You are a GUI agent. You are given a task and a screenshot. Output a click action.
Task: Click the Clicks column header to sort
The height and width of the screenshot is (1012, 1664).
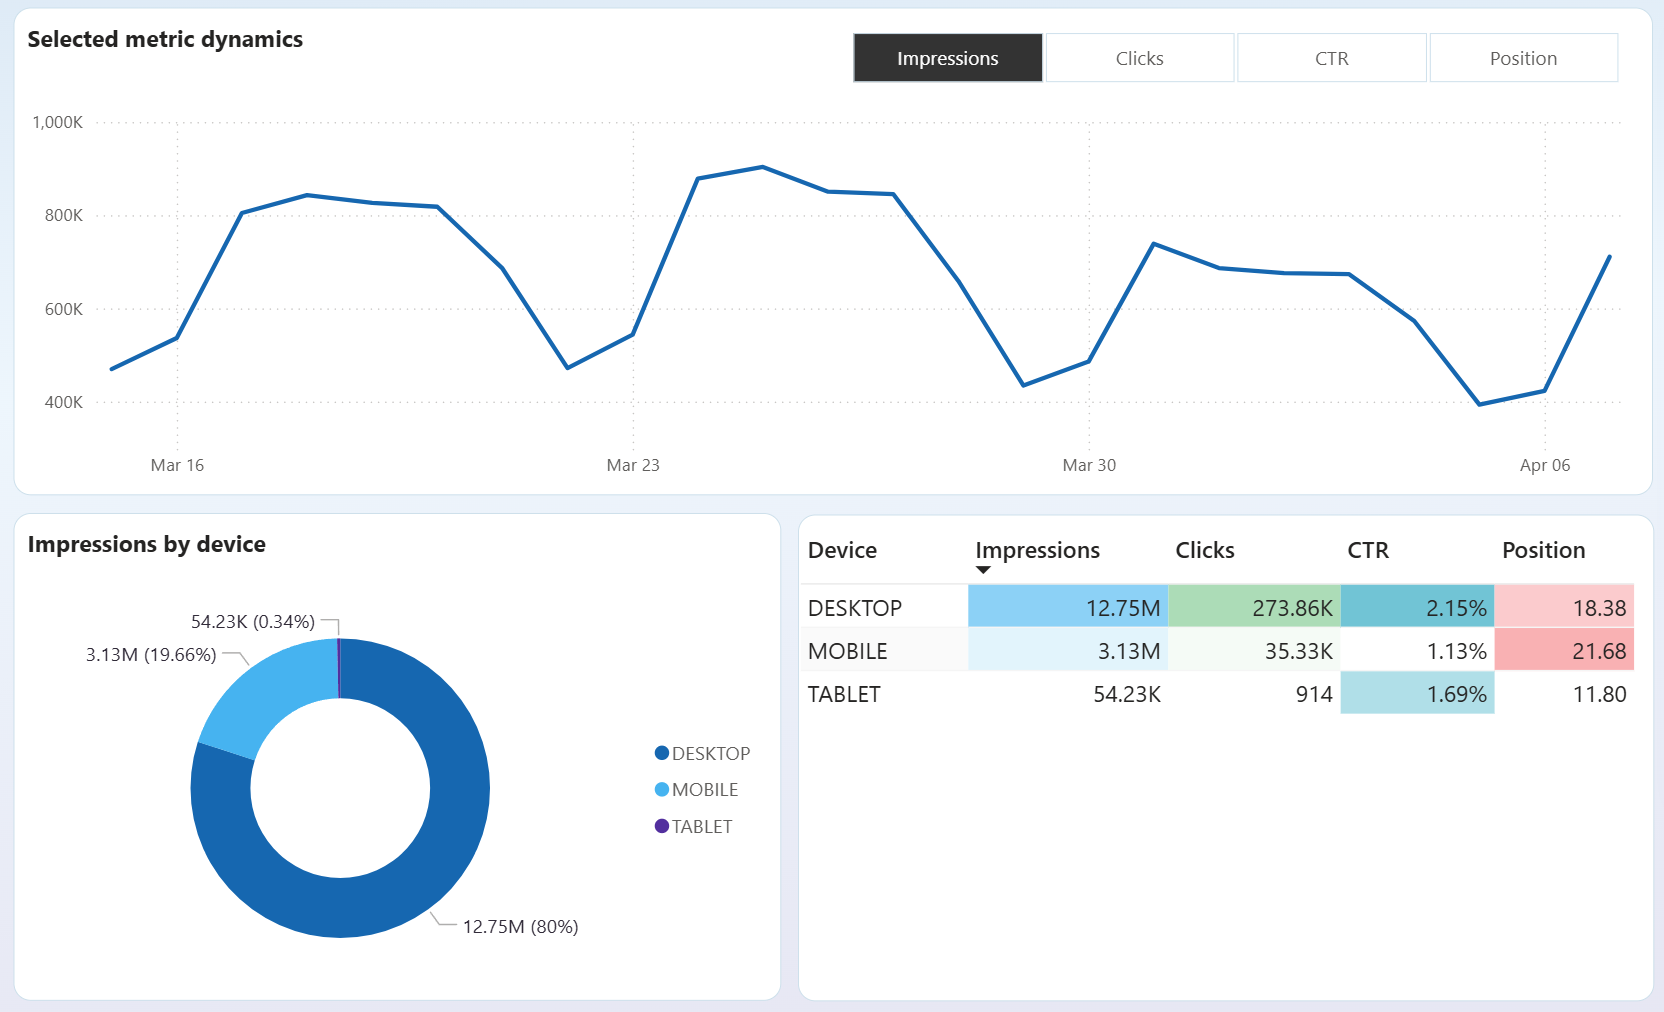tap(1204, 550)
